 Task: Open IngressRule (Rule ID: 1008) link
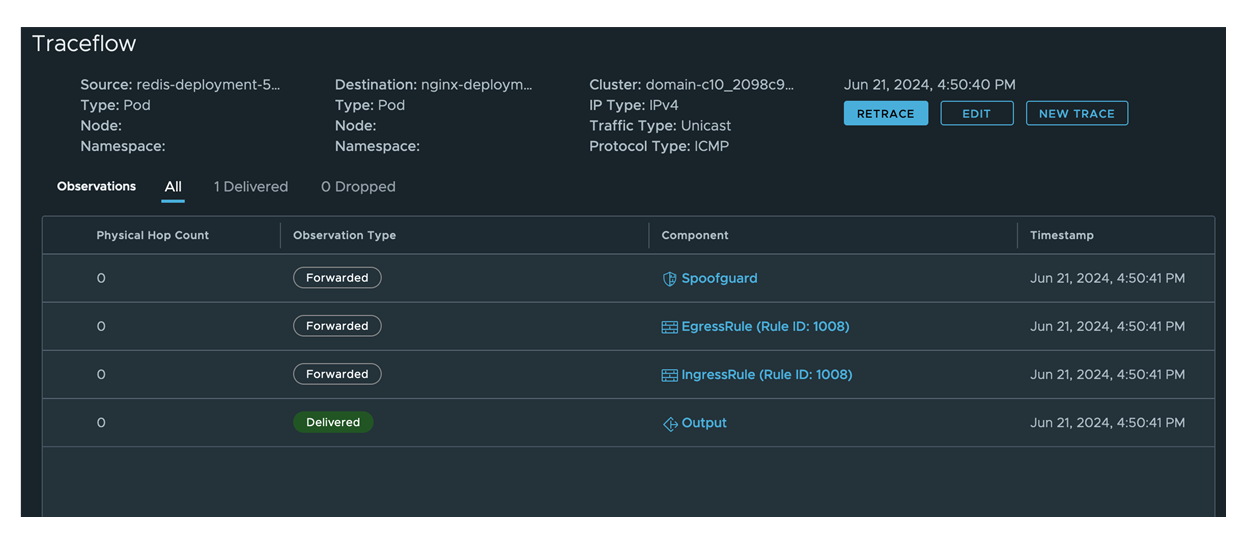[766, 375]
